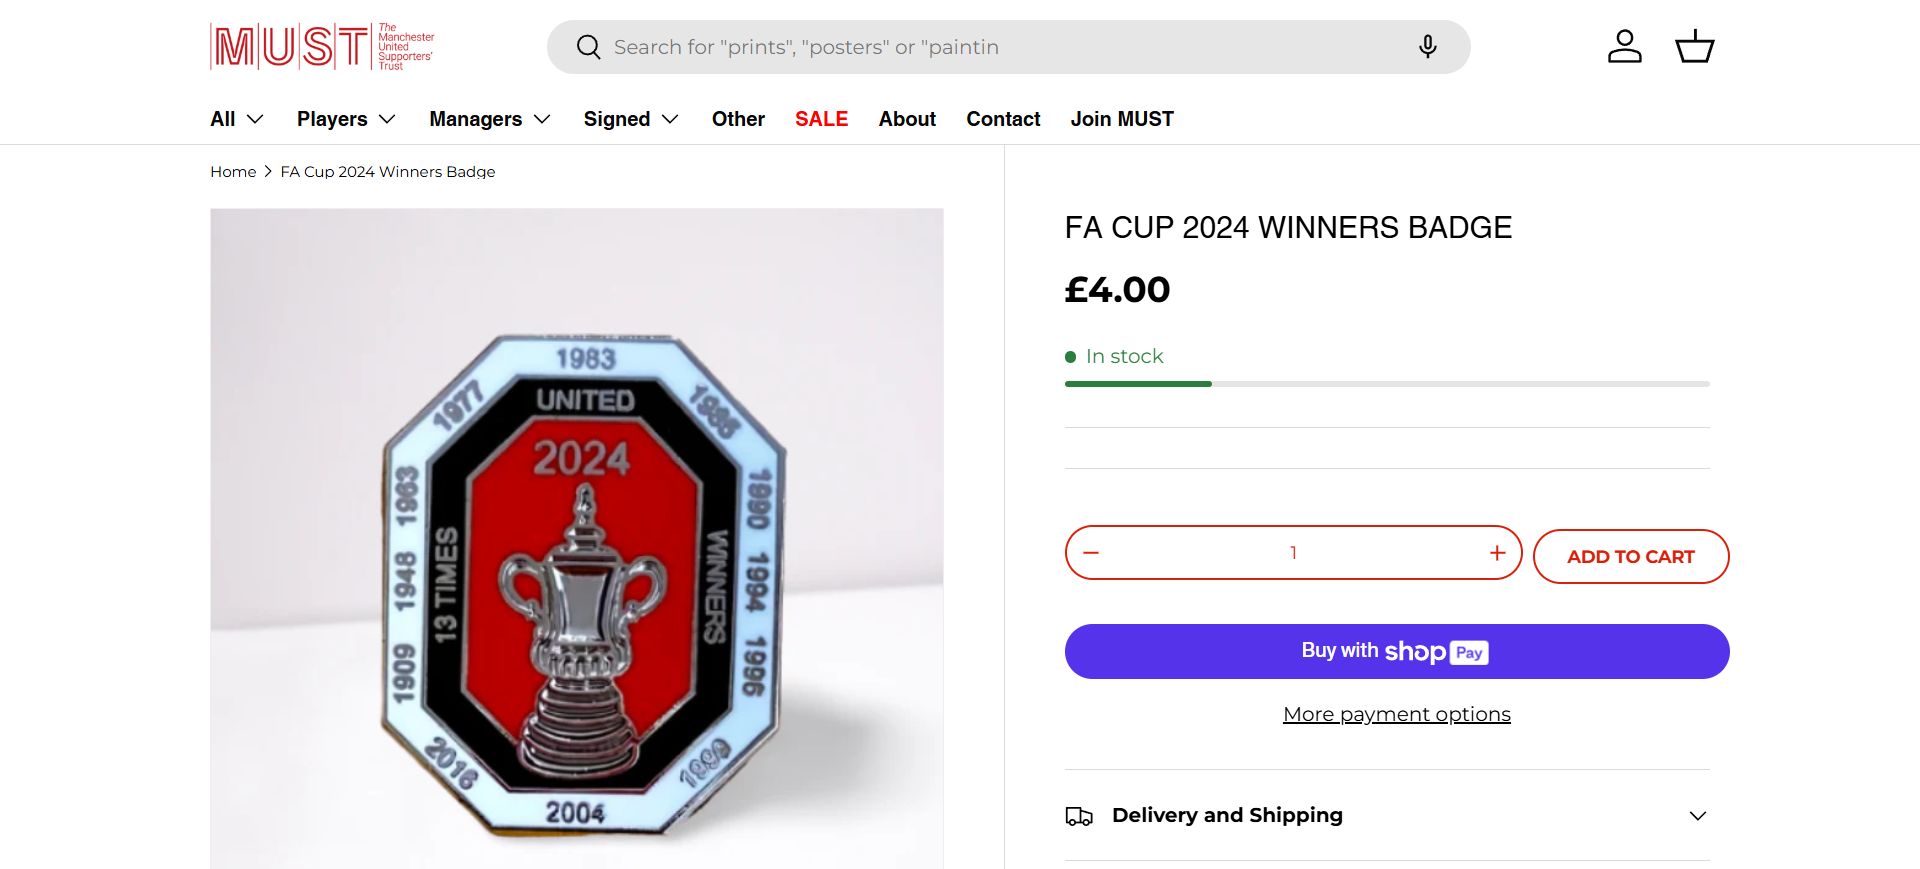
Task: Click the MUST logo in header
Action: click(322, 47)
